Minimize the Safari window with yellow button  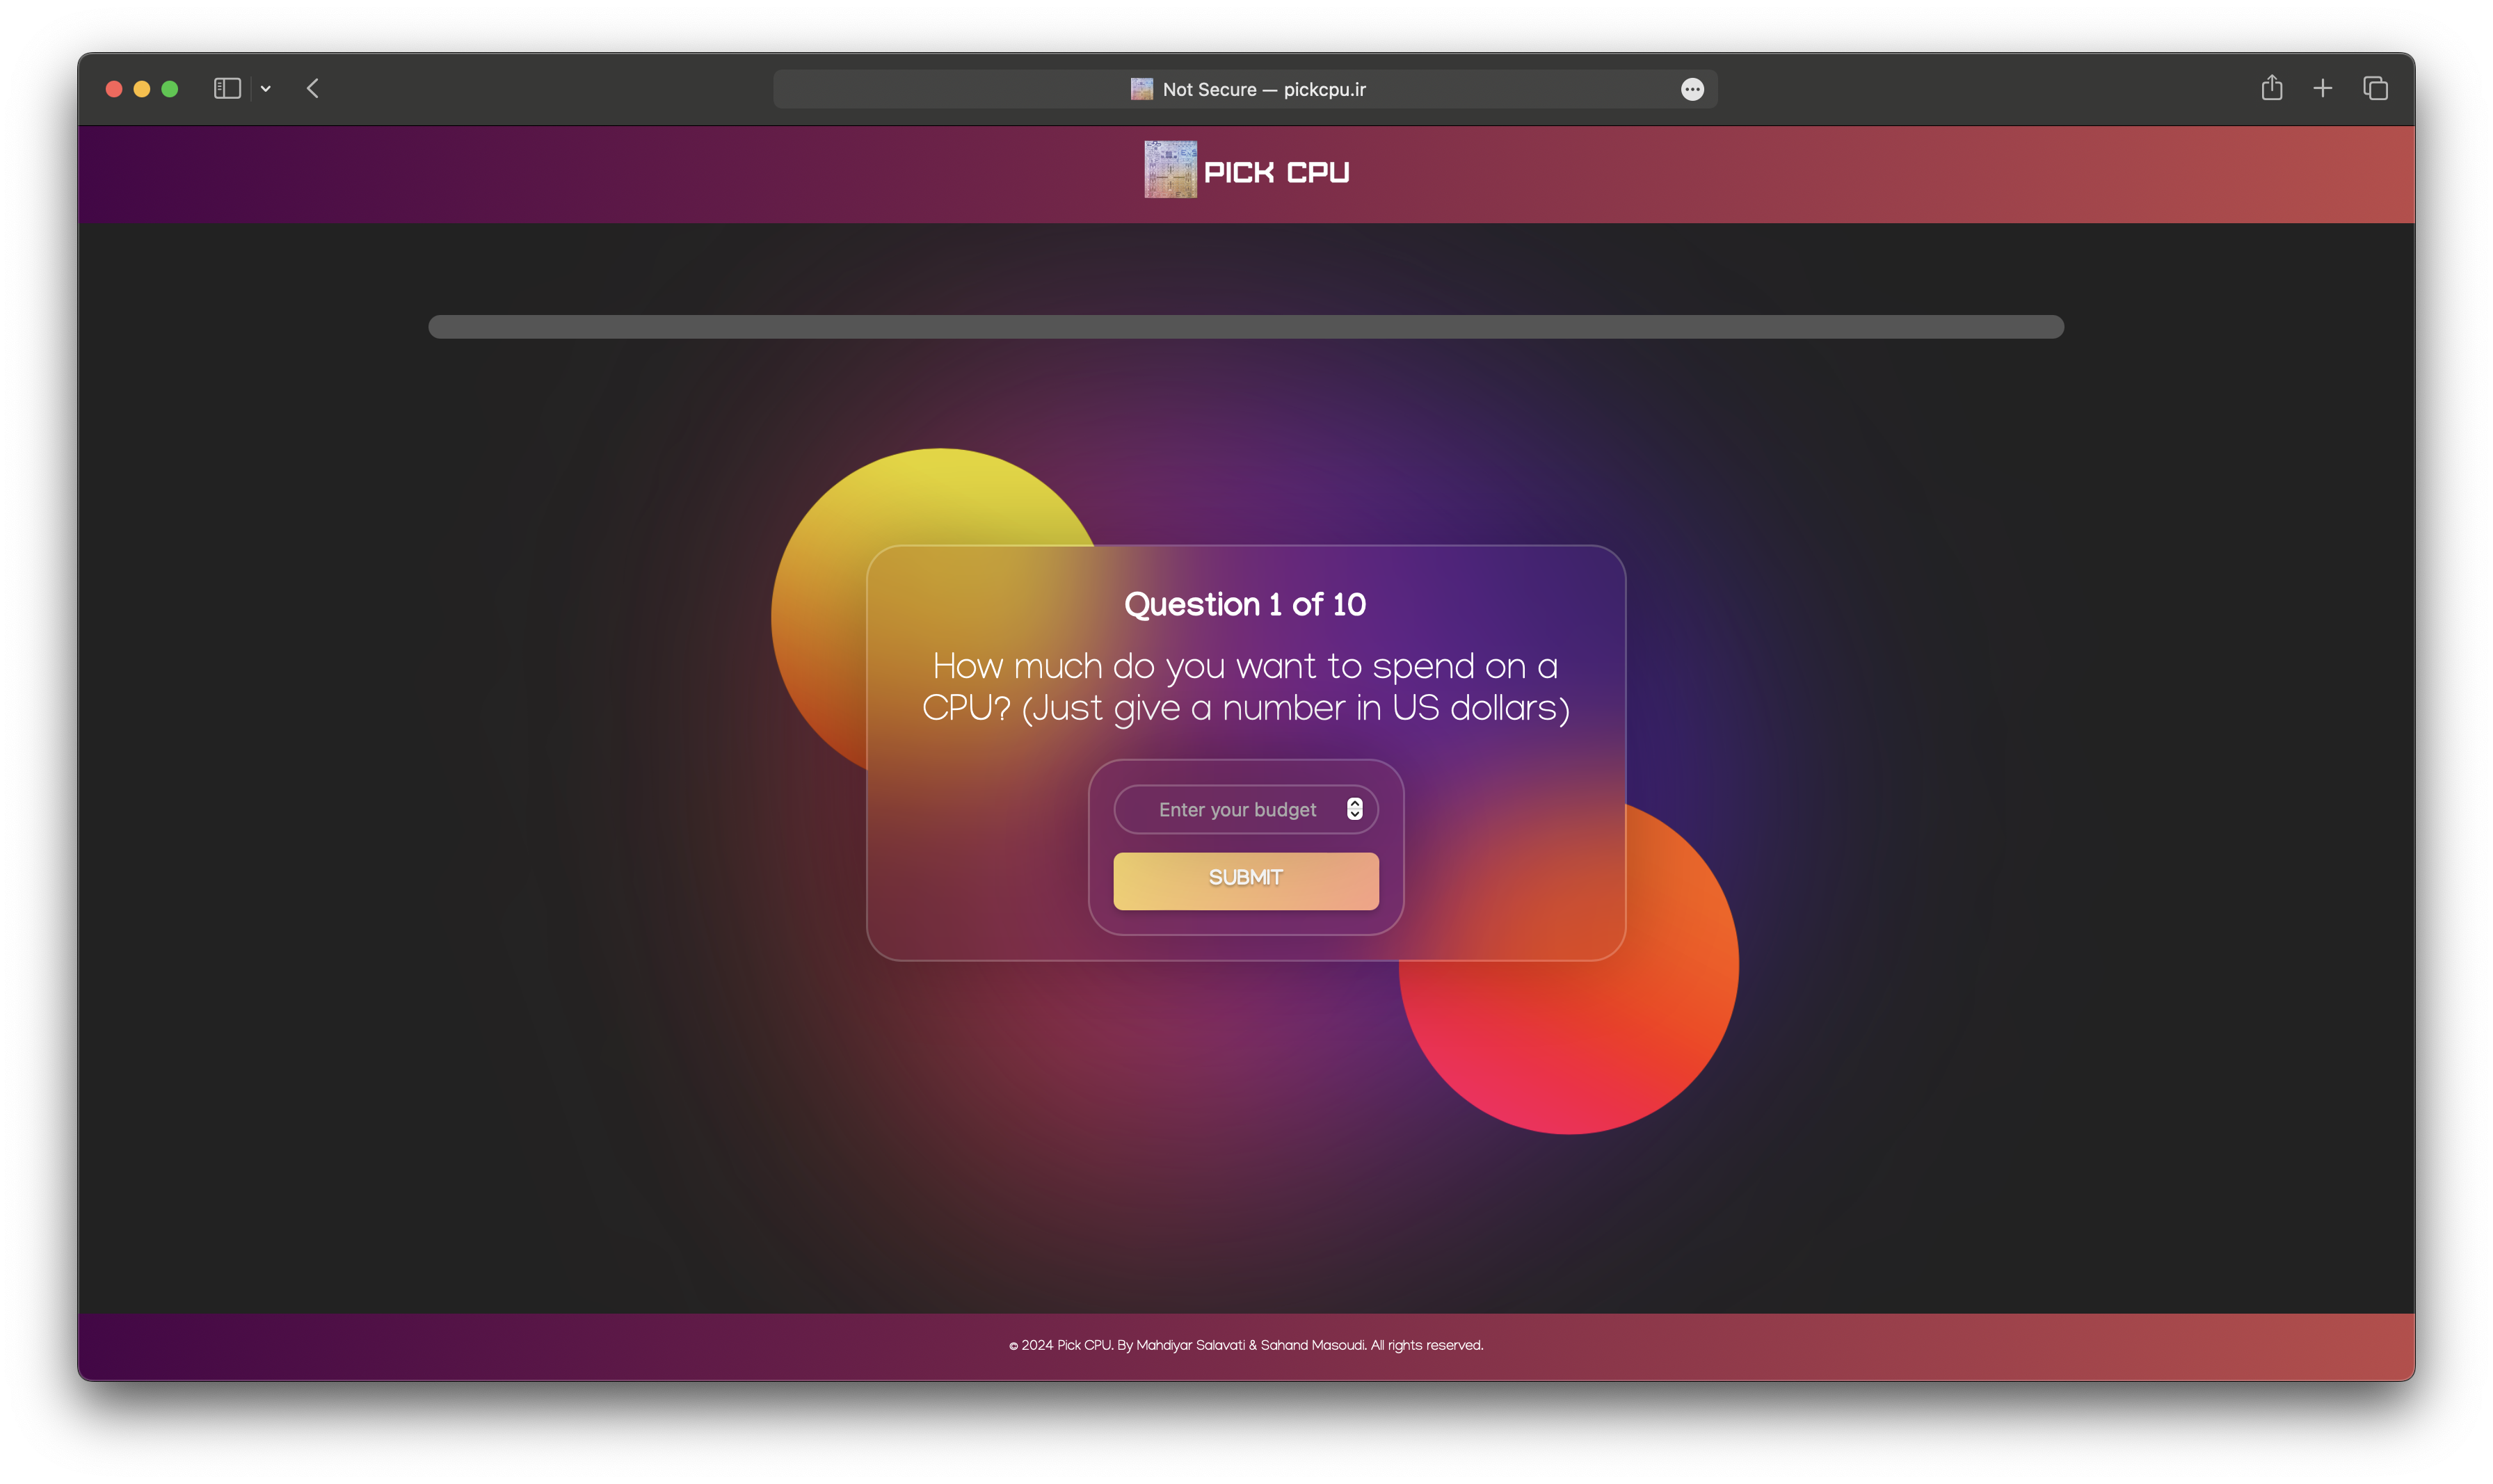coord(142,89)
